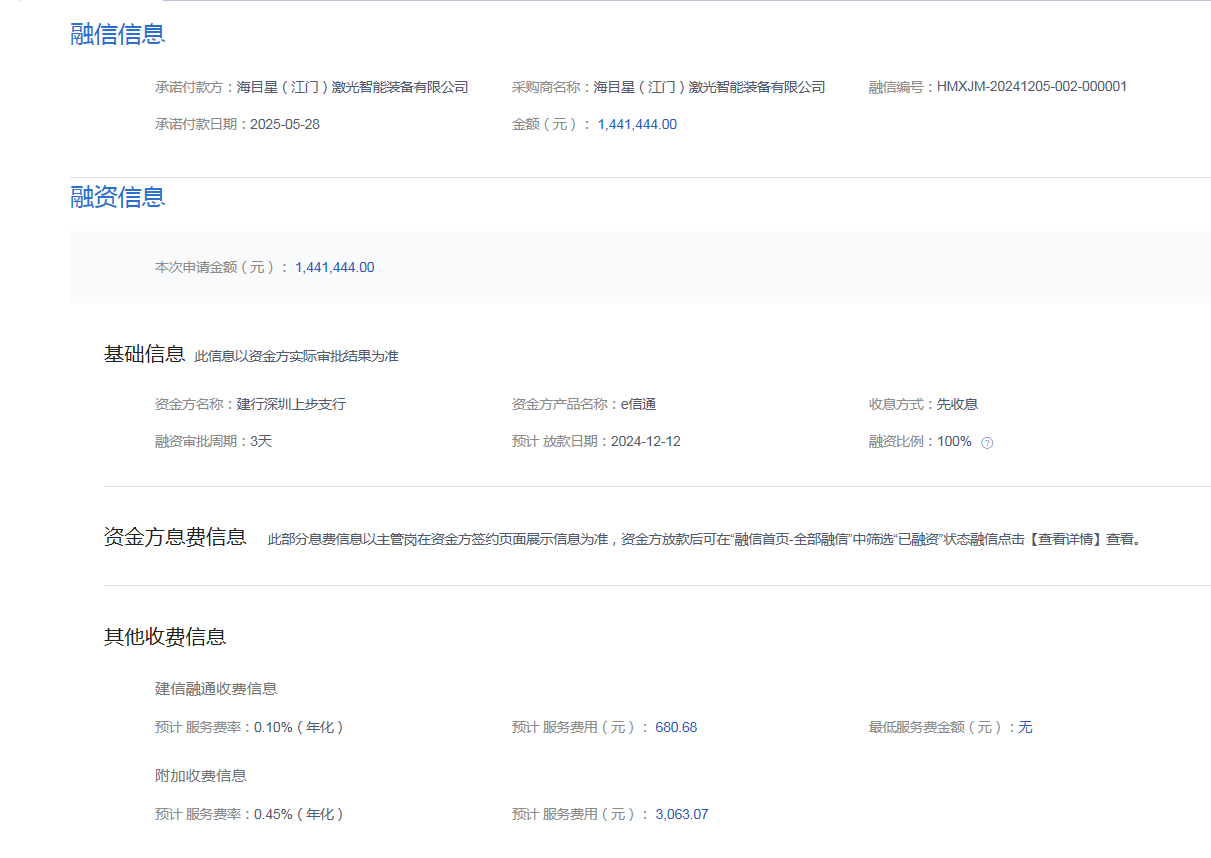Select the 采购商名称 company name text
1211x858 pixels.
tap(709, 87)
